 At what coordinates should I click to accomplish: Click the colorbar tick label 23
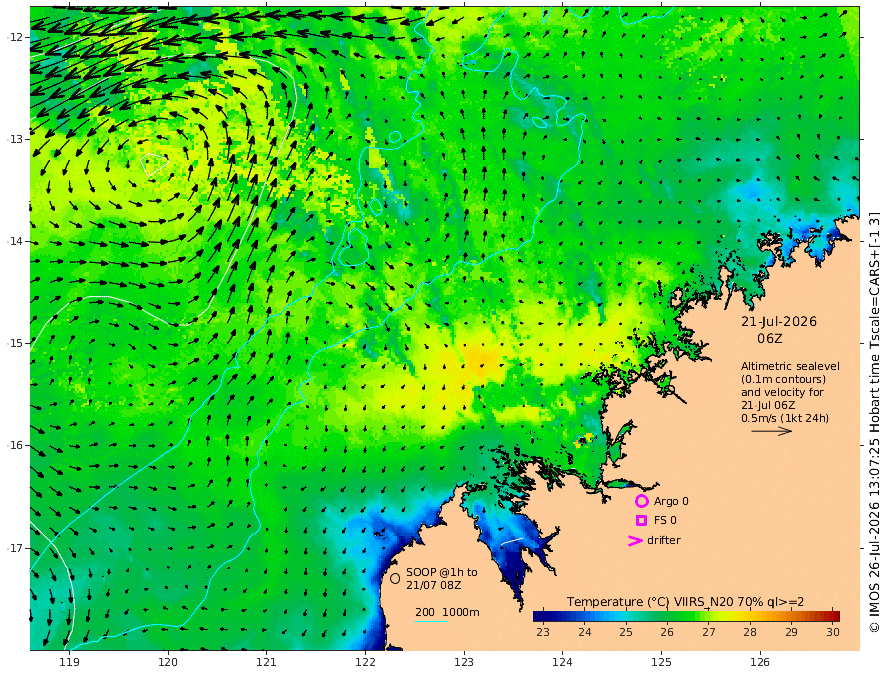tap(543, 632)
